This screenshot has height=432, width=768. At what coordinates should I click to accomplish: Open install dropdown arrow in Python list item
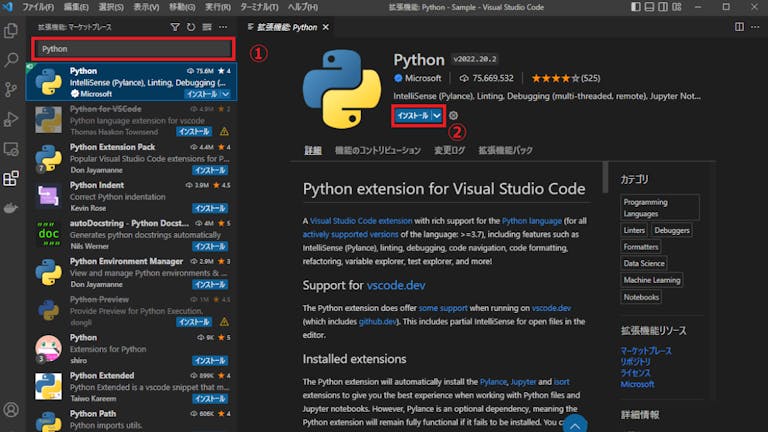coord(226,94)
